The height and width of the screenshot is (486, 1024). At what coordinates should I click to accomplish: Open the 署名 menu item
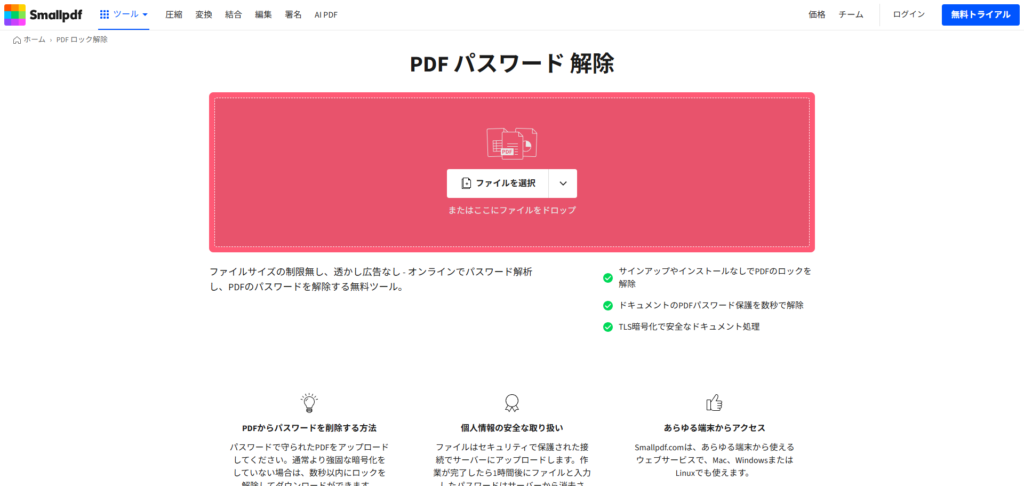pyautogui.click(x=293, y=14)
